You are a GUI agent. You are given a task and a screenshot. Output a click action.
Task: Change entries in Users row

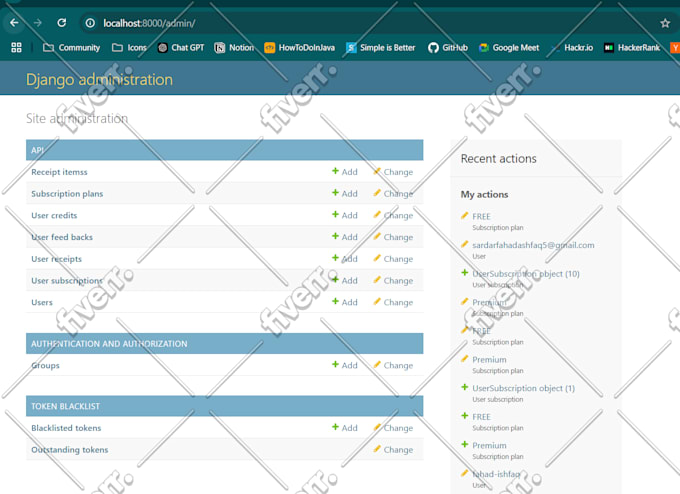[x=393, y=302]
